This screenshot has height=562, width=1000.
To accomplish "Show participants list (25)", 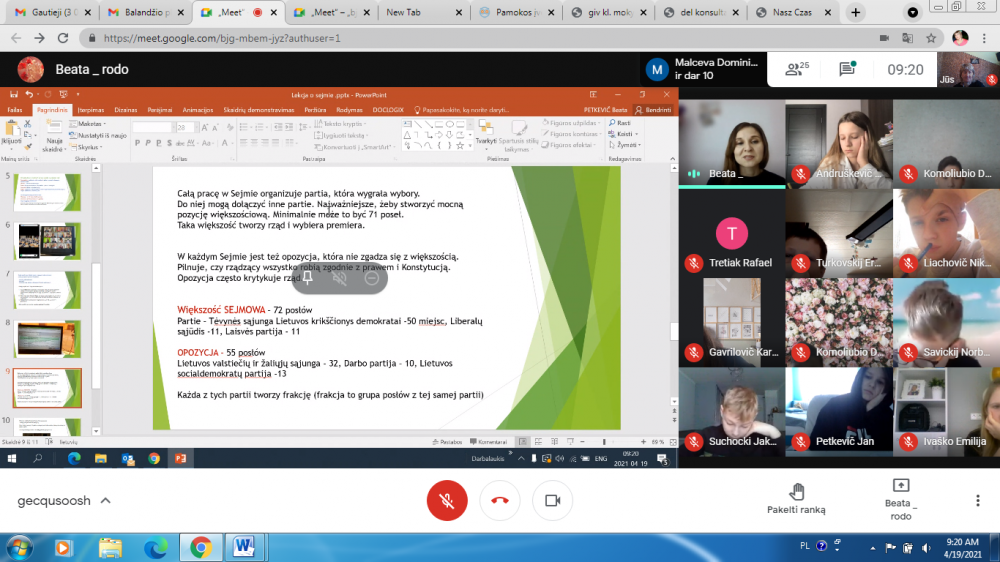I will tap(797, 69).
